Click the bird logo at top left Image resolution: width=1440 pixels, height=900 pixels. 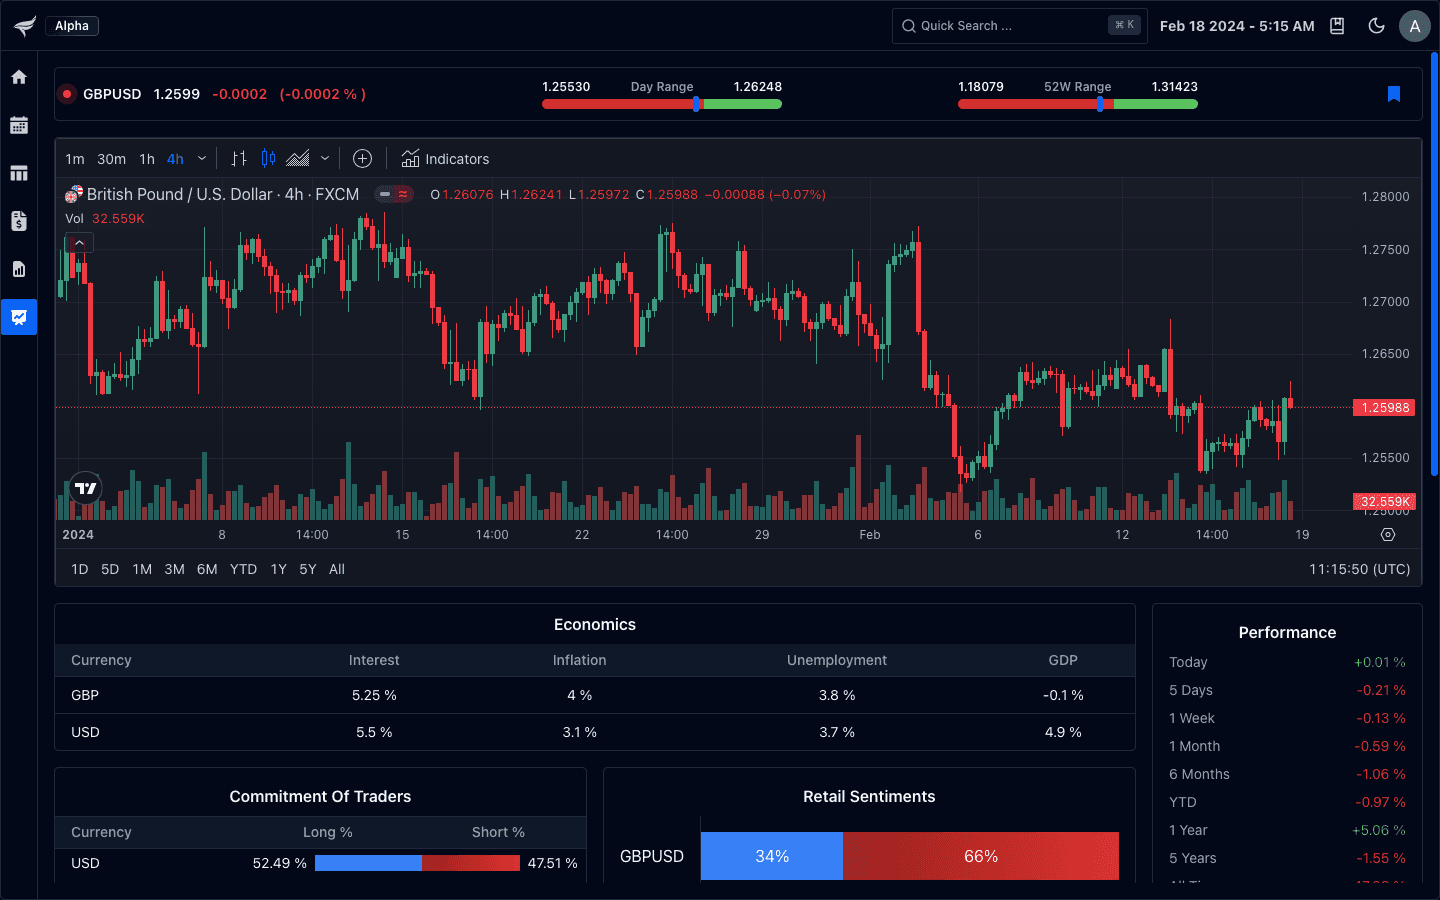click(24, 26)
